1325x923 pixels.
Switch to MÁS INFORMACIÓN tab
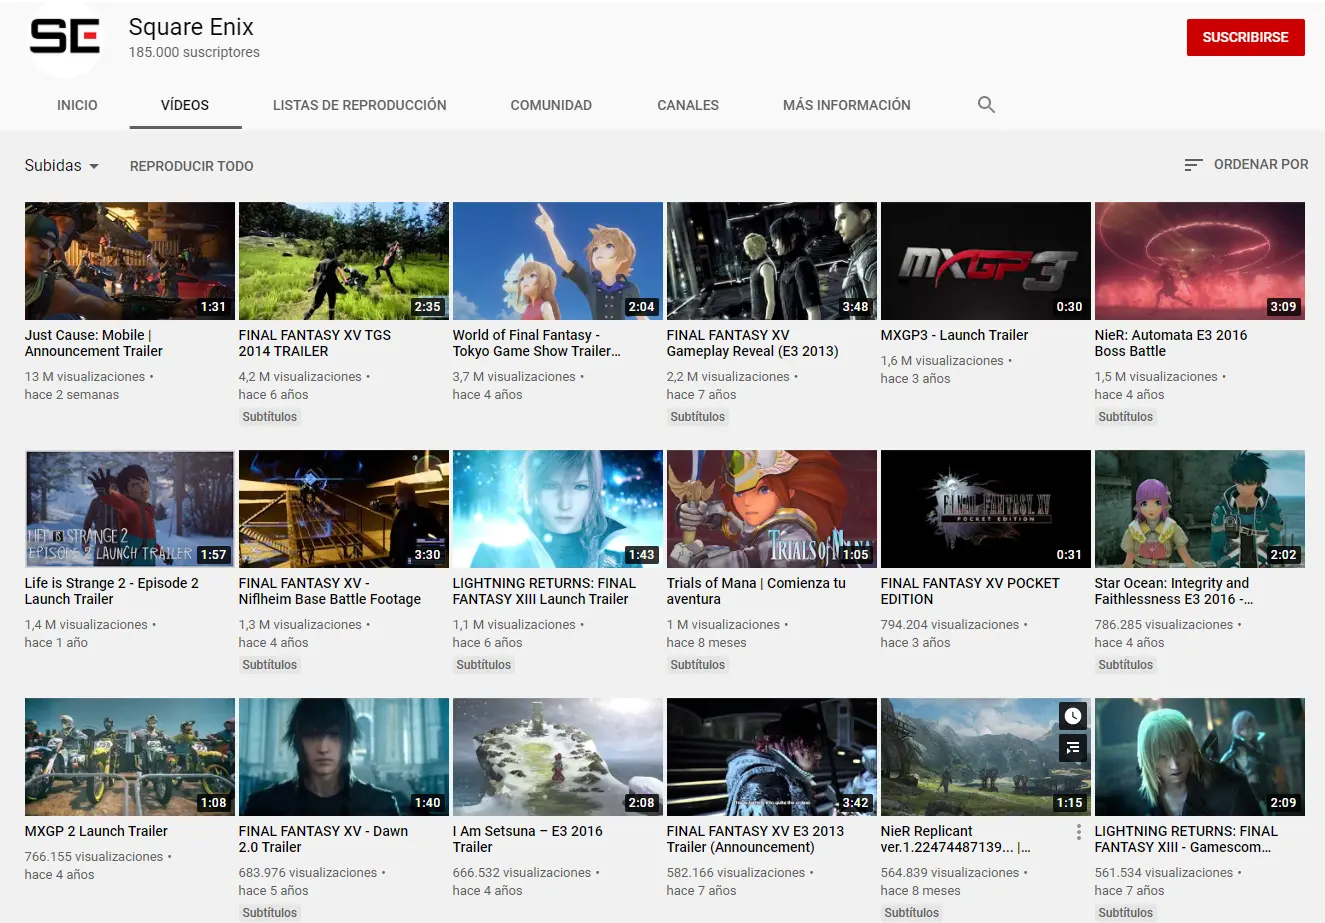(847, 105)
